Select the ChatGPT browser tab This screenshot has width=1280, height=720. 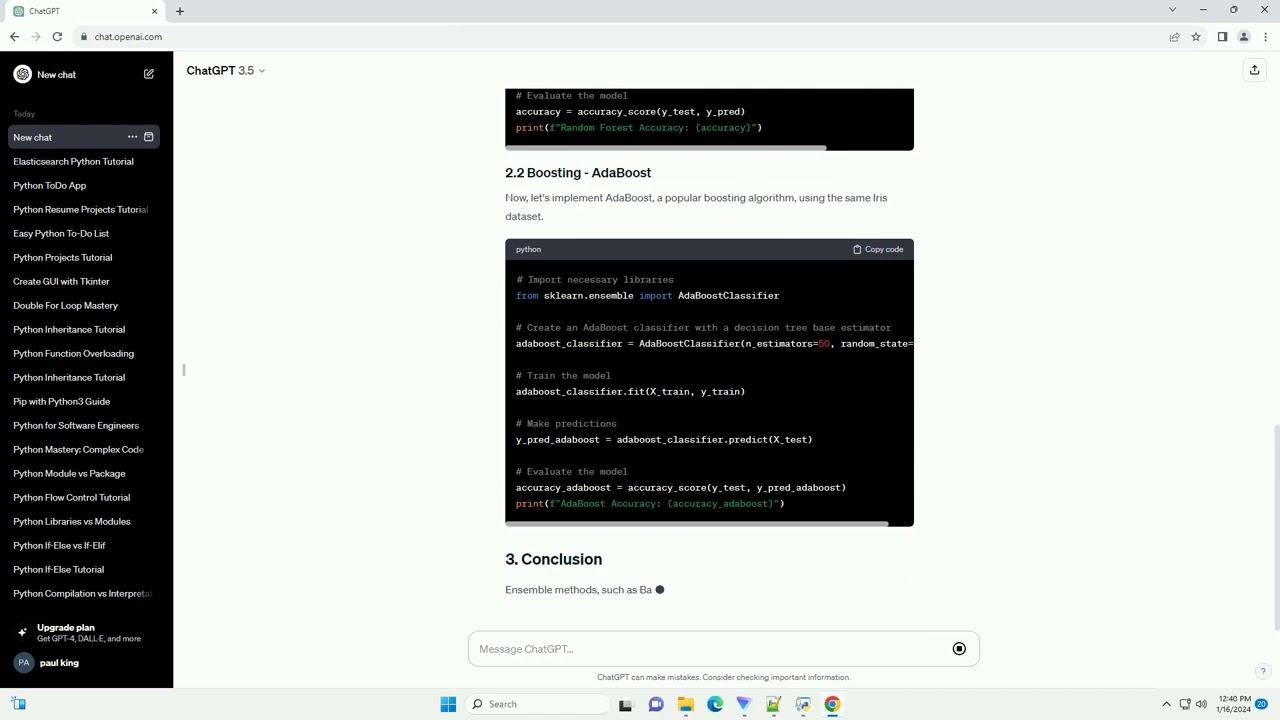click(85, 11)
